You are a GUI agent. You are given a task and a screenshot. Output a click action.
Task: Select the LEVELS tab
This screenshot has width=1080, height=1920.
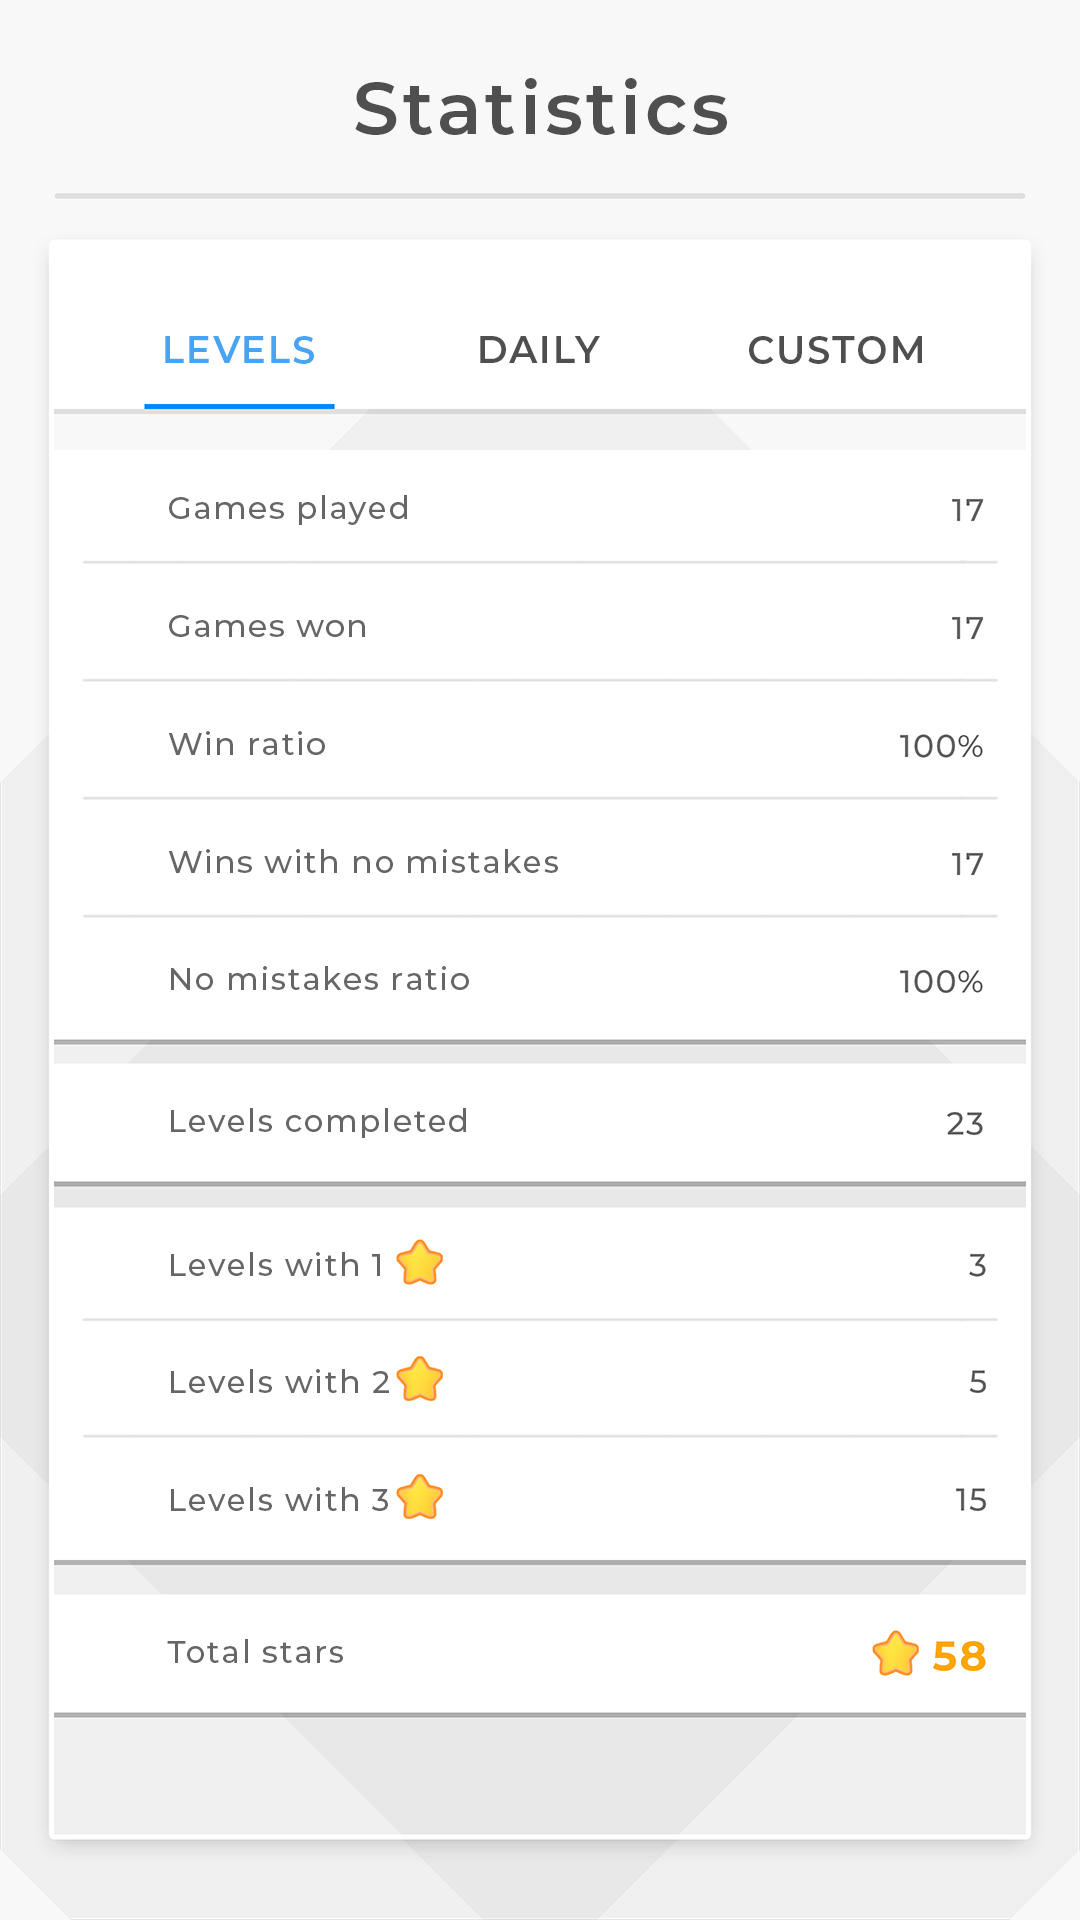pyautogui.click(x=239, y=349)
